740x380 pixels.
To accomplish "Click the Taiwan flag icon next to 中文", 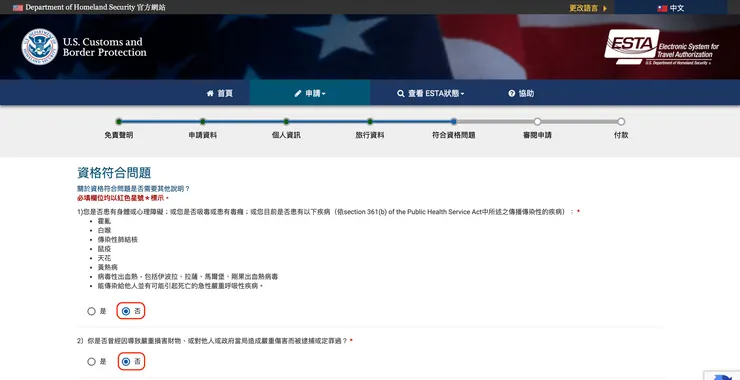I will (x=663, y=8).
